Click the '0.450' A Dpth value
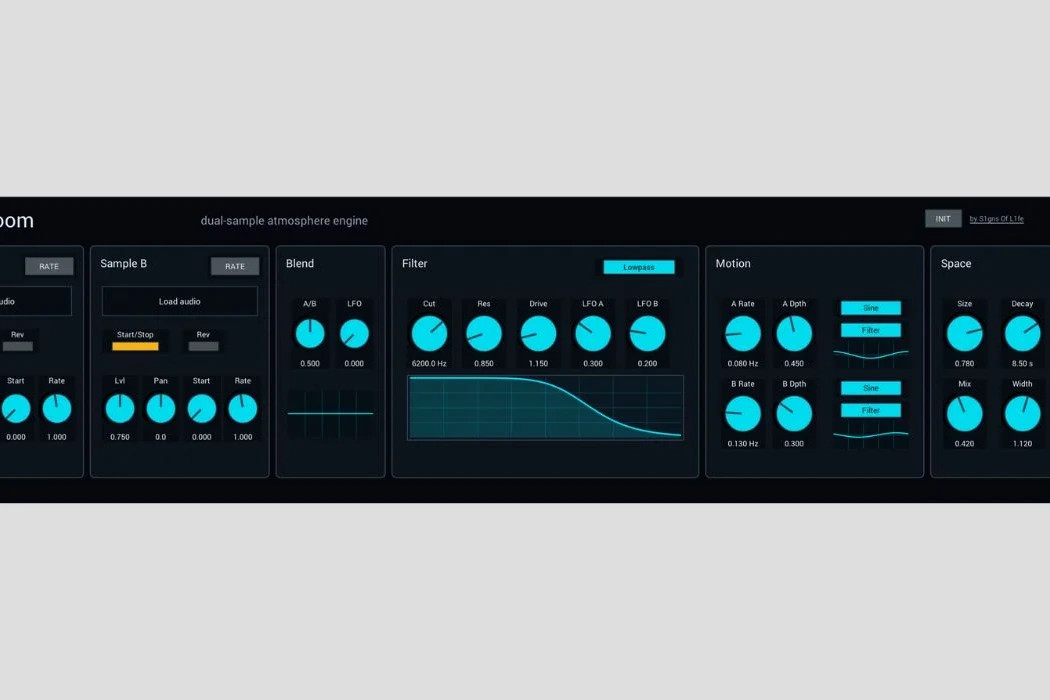This screenshot has width=1050, height=700. [x=794, y=364]
